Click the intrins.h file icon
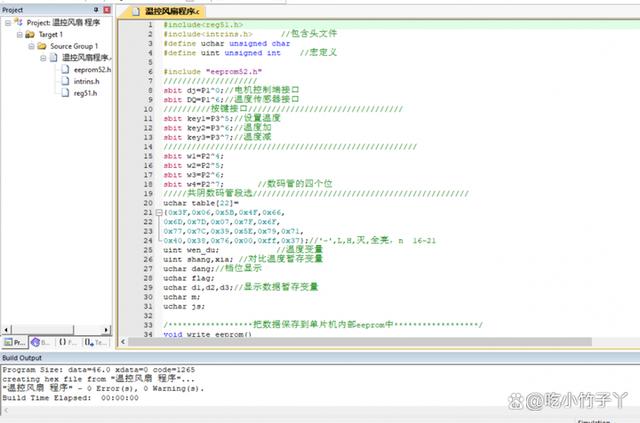 65,81
